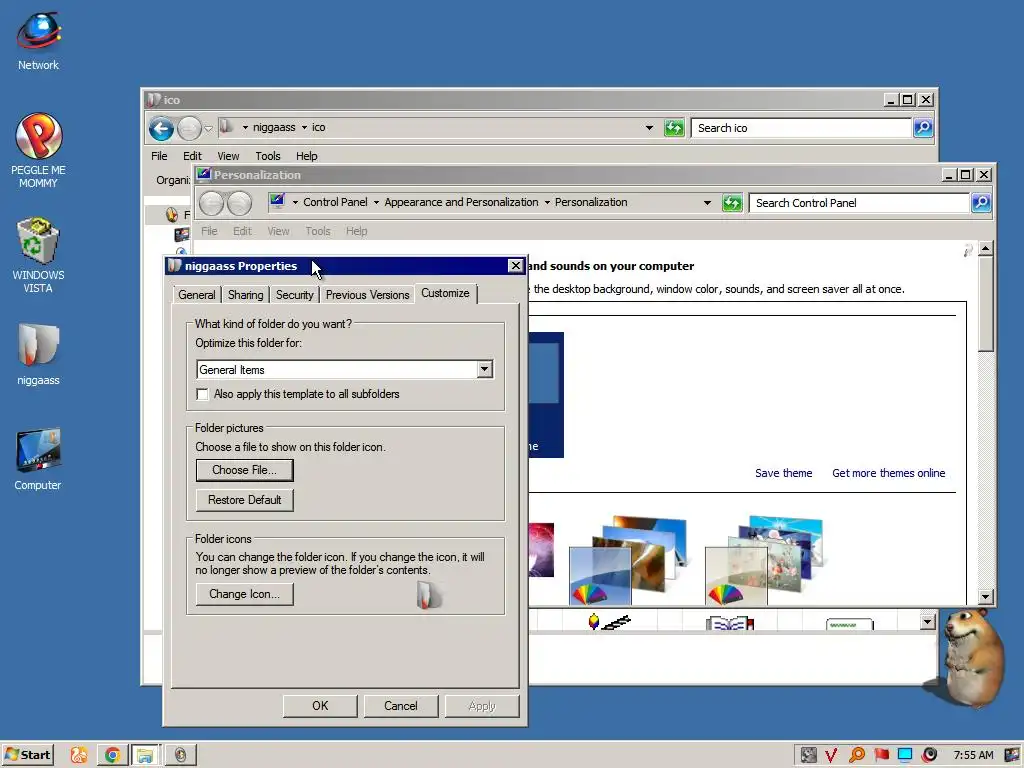Viewport: 1024px width, 768px height.
Task: Click the Restore Default button
Action: pyautogui.click(x=244, y=500)
